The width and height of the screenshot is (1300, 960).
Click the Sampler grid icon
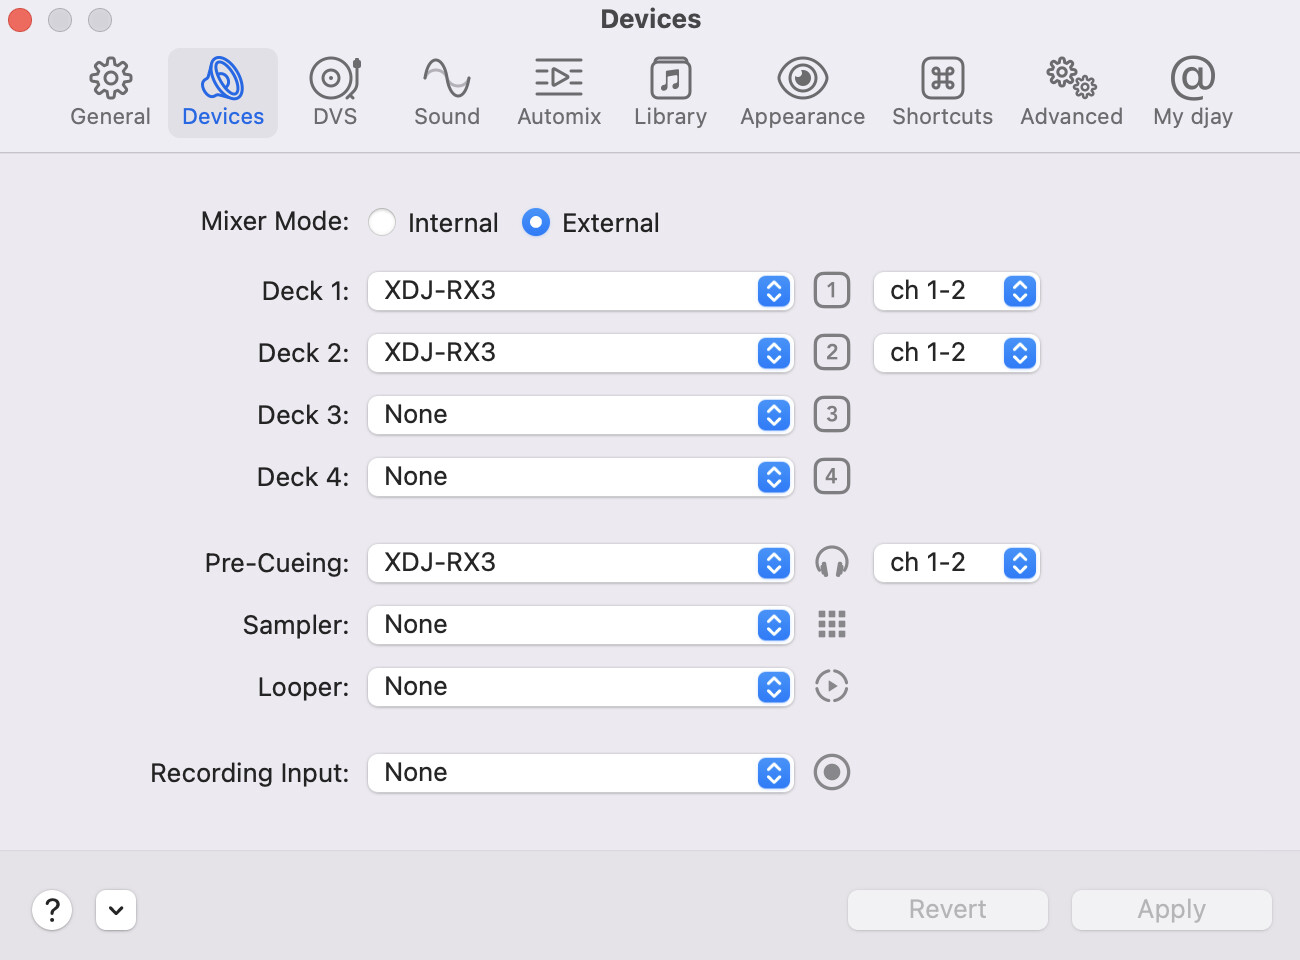[832, 625]
